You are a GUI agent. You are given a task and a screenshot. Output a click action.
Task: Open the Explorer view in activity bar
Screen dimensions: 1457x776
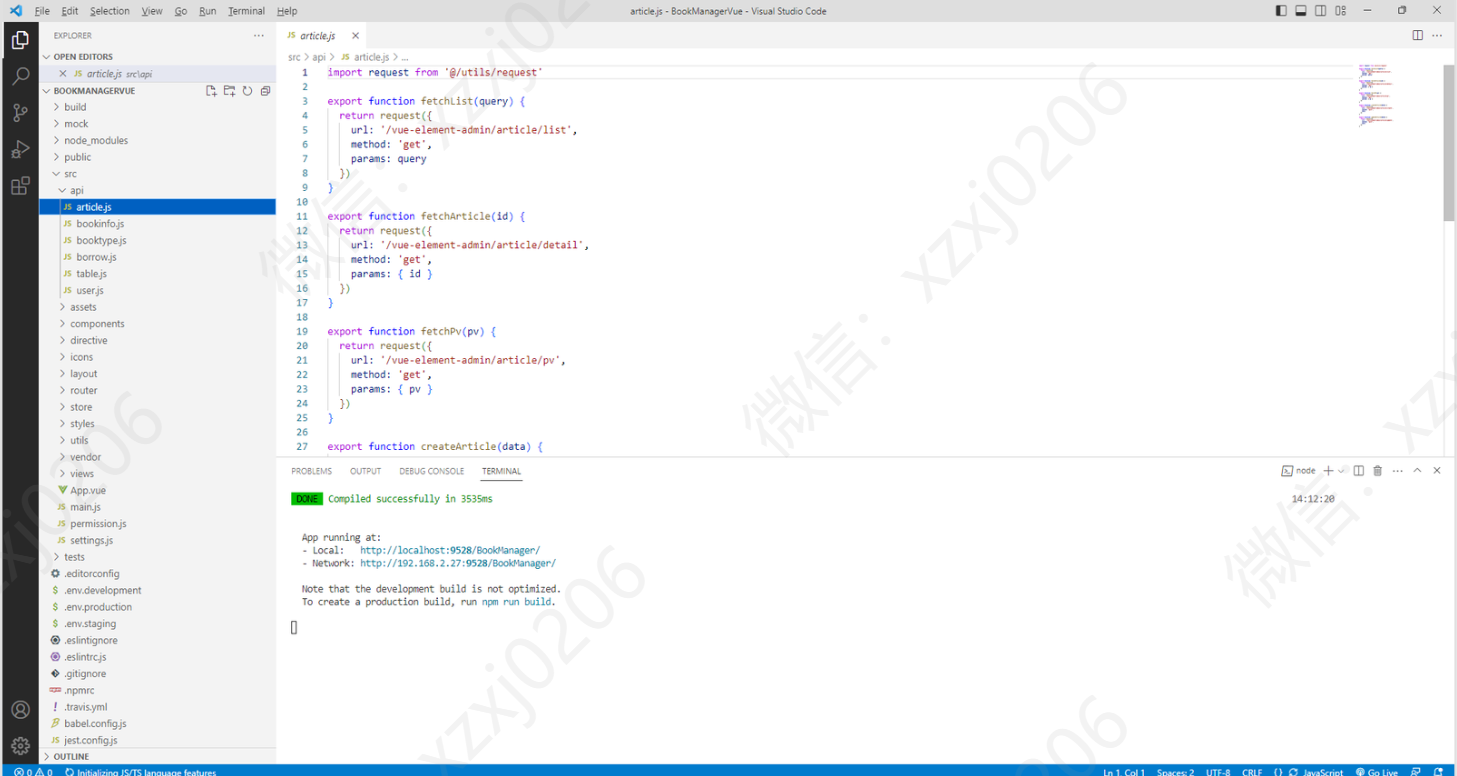coord(20,40)
